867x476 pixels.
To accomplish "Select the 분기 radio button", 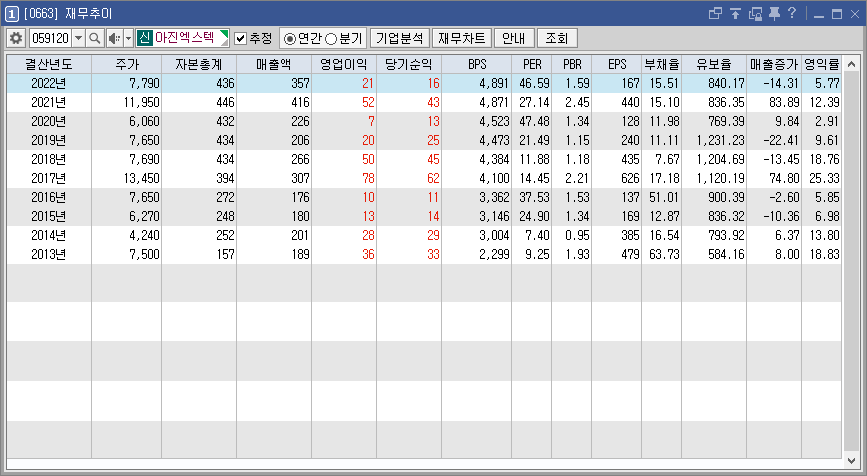I will coord(331,39).
